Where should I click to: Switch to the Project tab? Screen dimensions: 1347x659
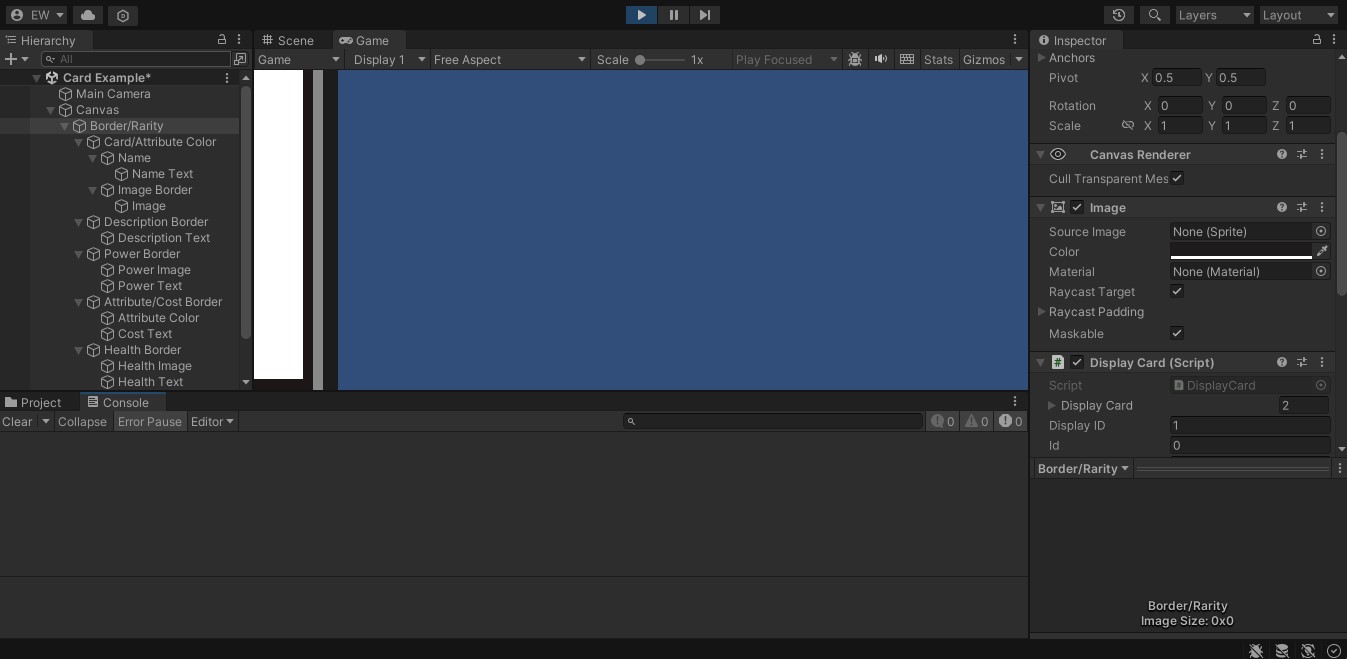38,401
